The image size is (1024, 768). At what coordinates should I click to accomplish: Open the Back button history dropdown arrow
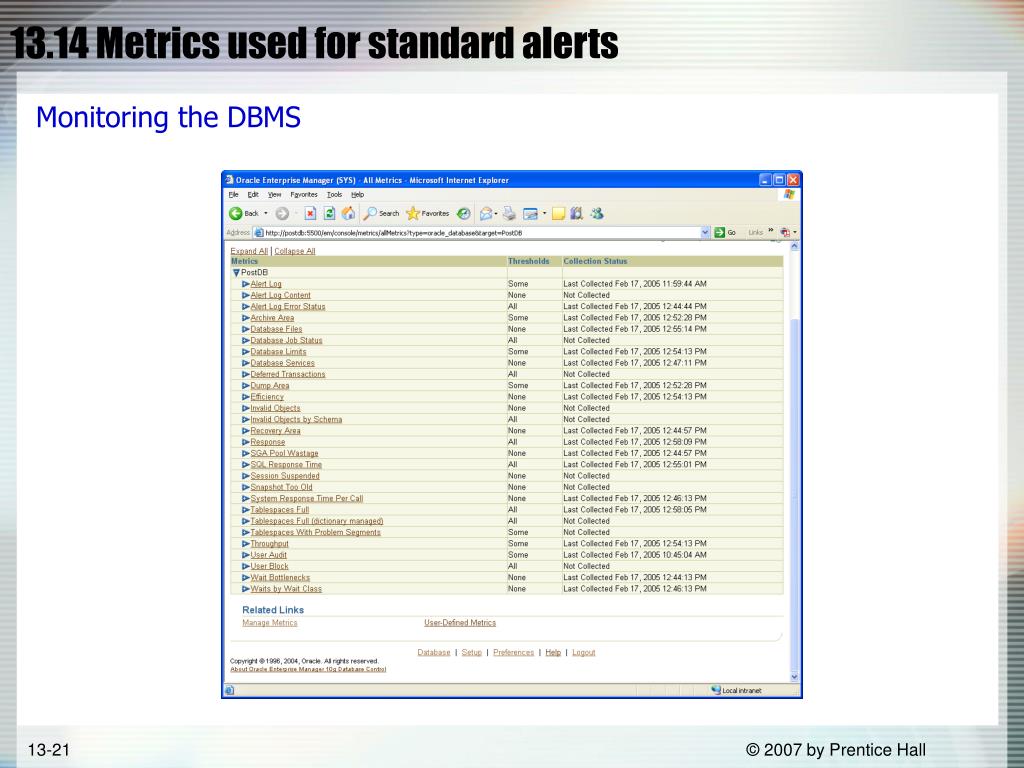click(266, 214)
